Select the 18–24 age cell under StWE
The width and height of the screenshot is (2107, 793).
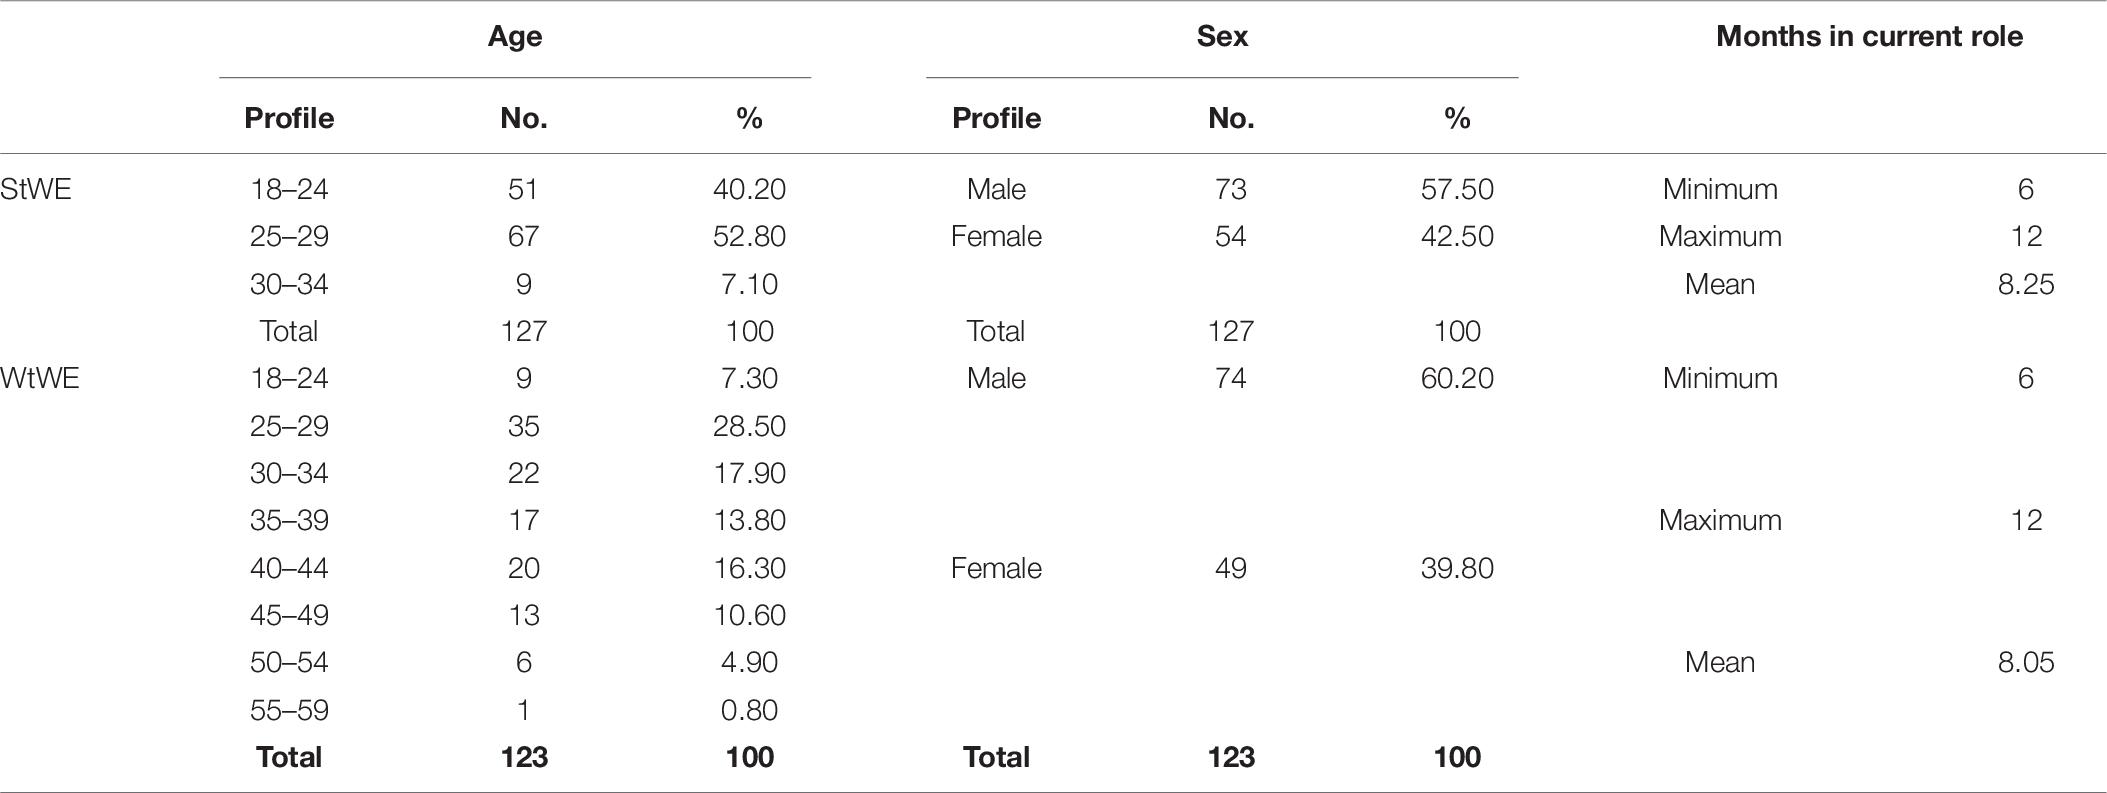[289, 189]
